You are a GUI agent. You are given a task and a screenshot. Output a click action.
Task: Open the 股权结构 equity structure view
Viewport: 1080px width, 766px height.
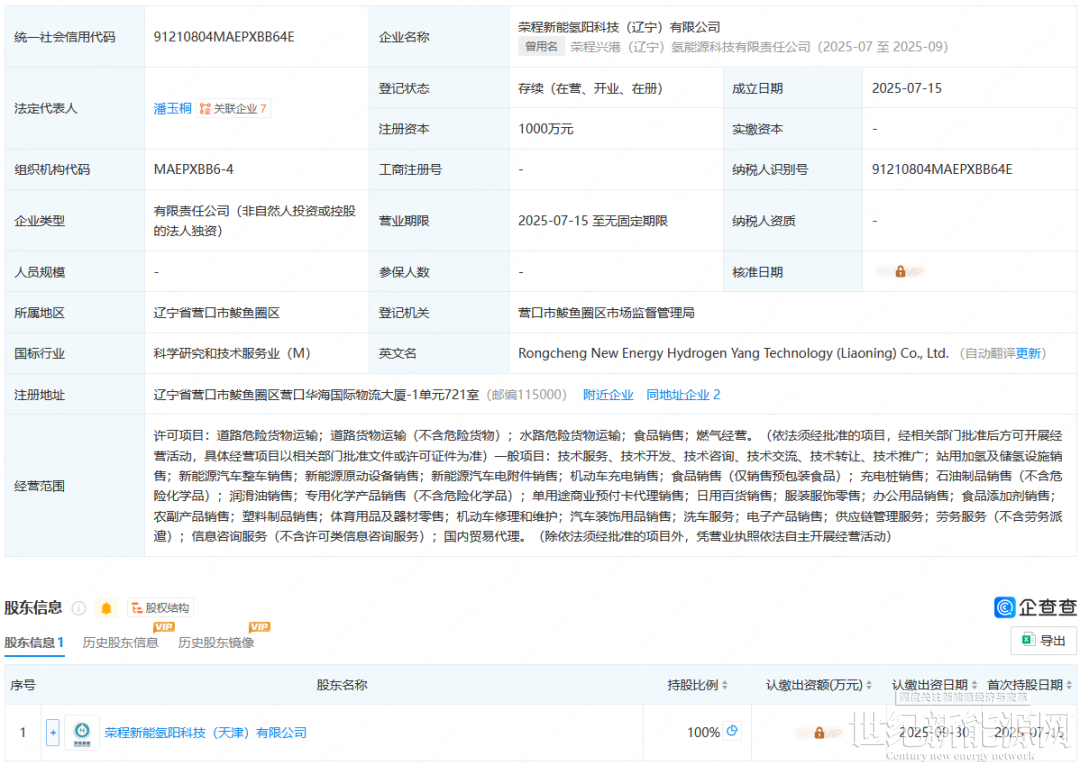(x=159, y=608)
